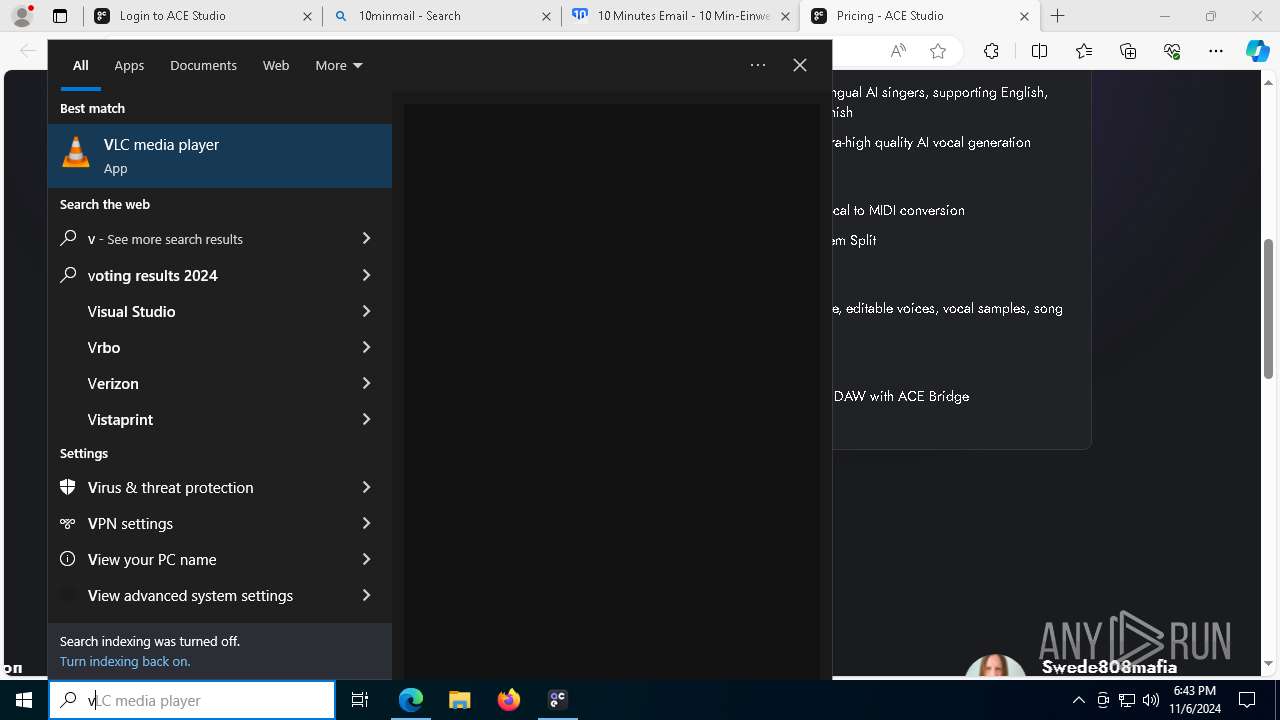Close the Windows search panel
This screenshot has width=1280, height=720.
(800, 65)
